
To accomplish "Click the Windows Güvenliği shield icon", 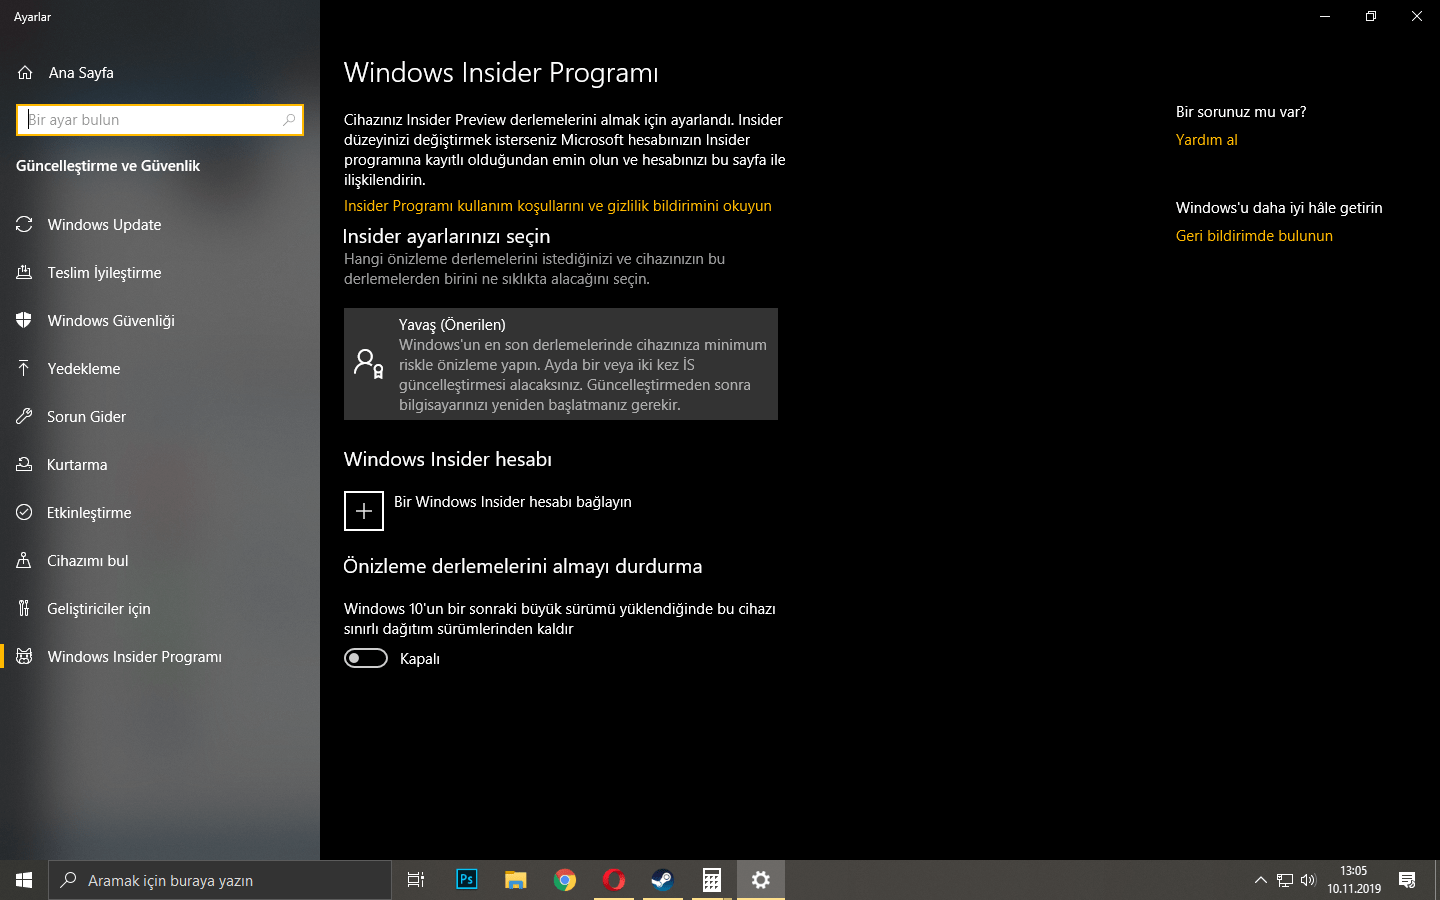I will click(24, 321).
